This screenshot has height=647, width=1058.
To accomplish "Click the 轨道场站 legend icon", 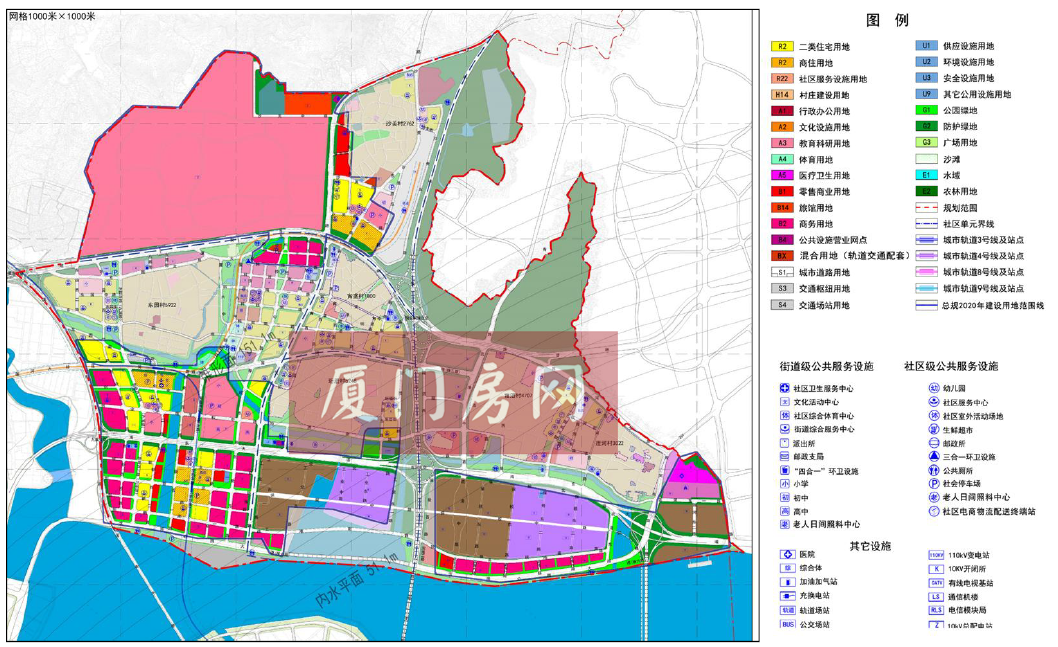I will tap(787, 610).
